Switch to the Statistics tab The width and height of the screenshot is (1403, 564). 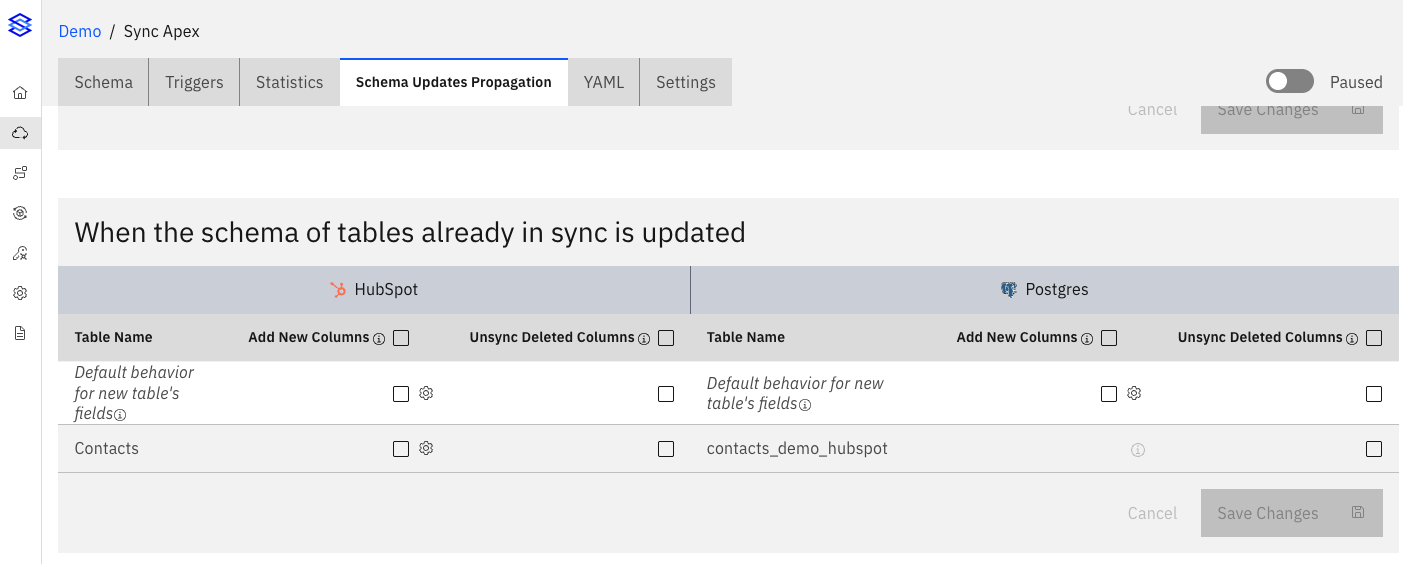[289, 82]
